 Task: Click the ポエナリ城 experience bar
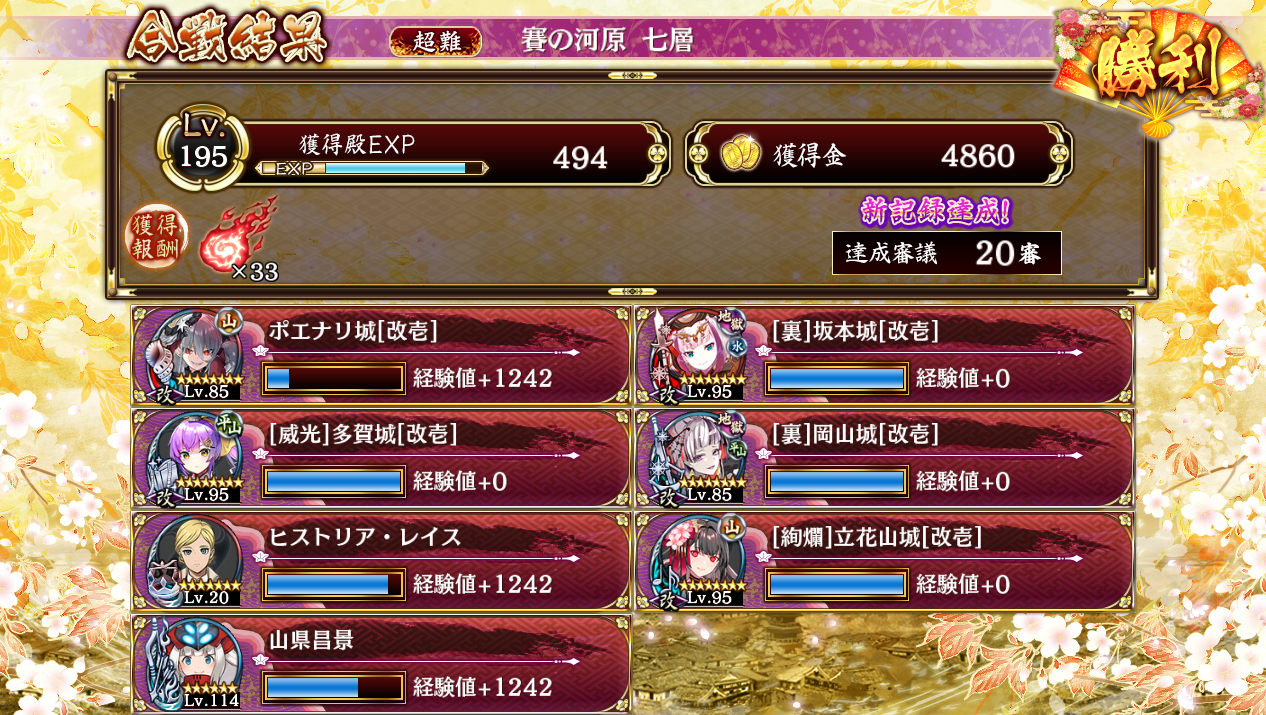pyautogui.click(x=334, y=378)
